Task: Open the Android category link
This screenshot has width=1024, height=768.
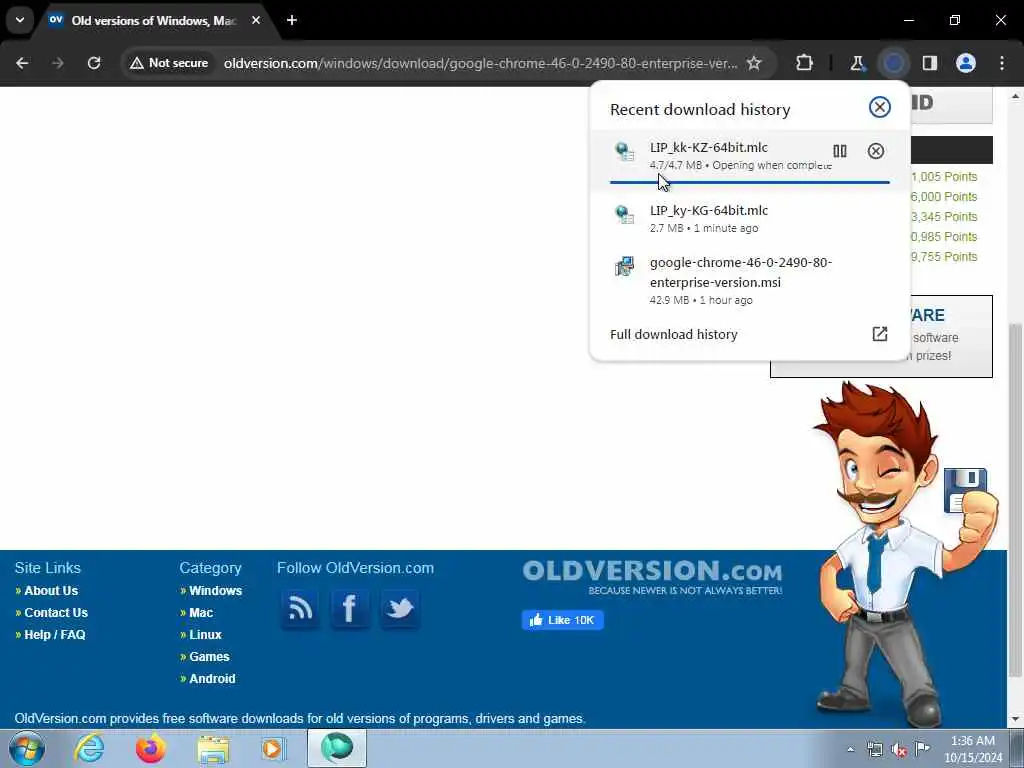Action: click(212, 679)
